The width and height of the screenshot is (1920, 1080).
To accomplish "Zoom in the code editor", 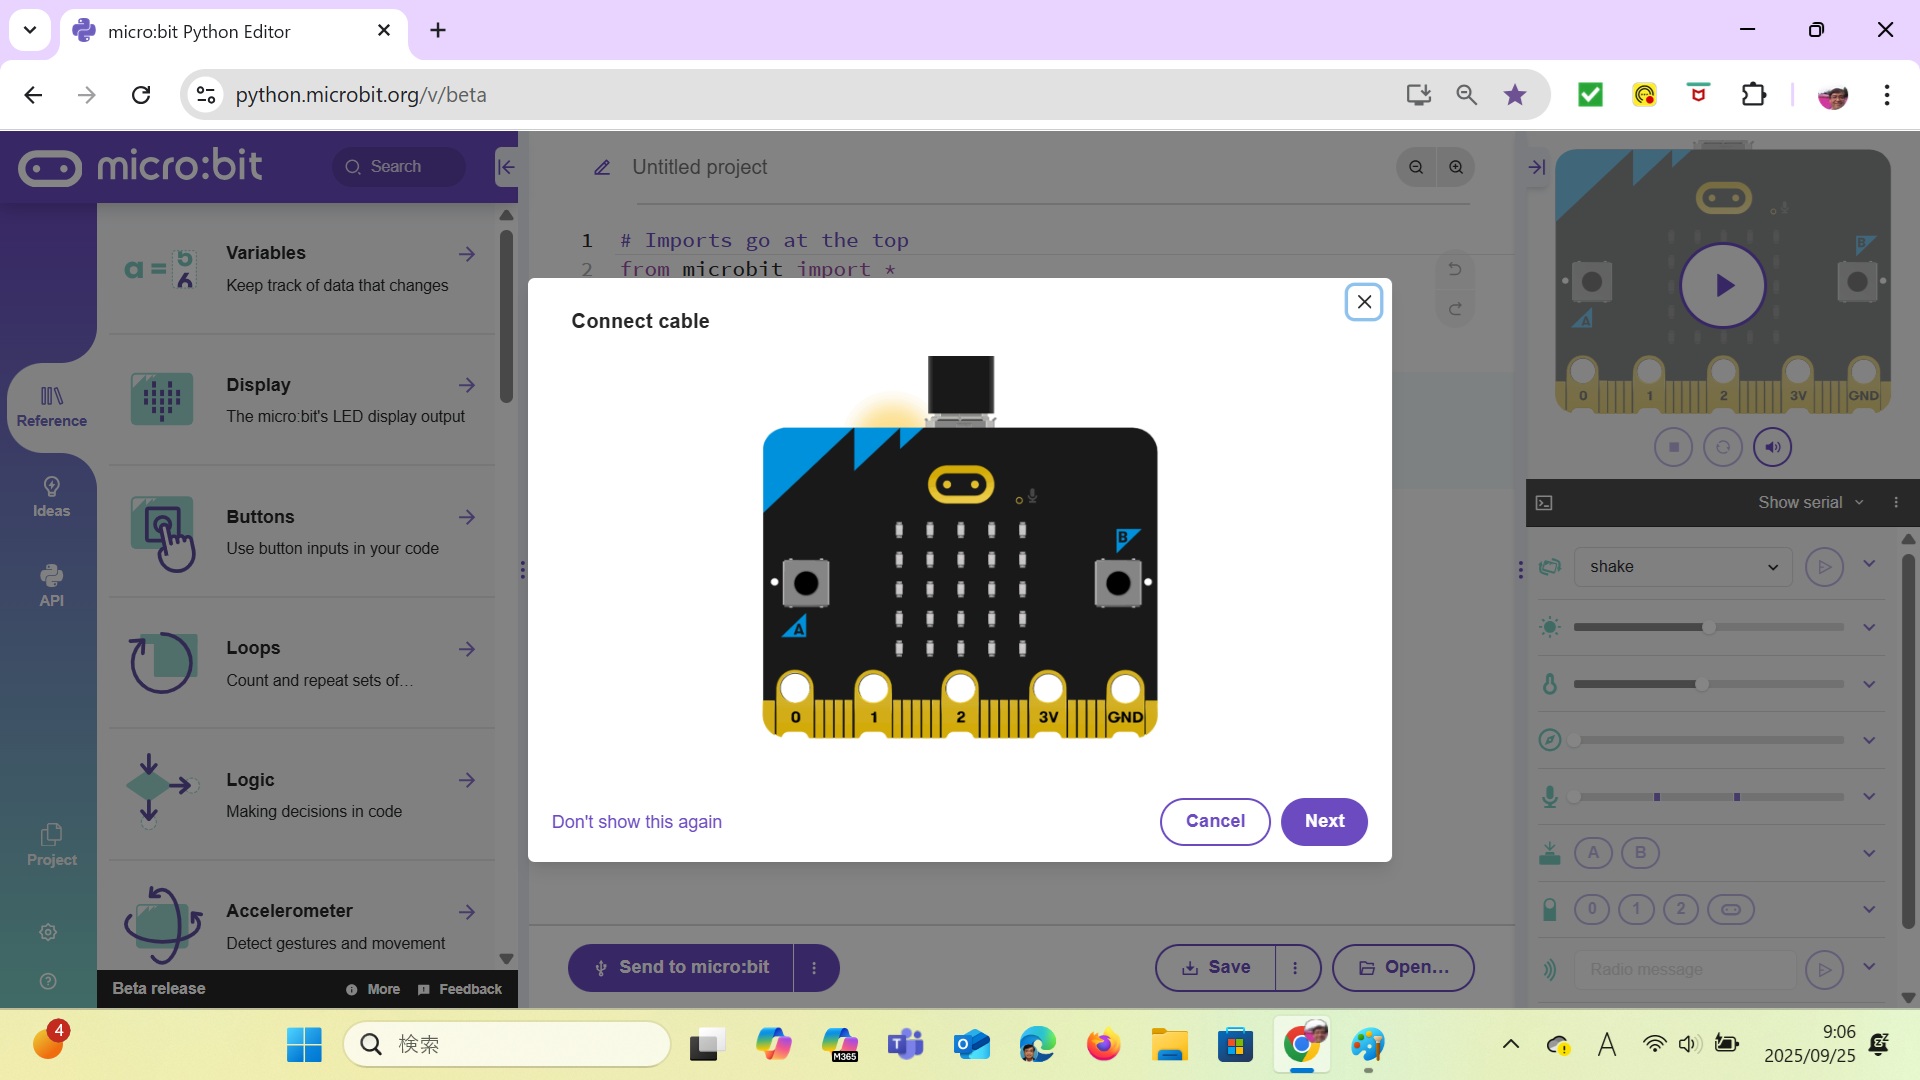I will tap(1456, 167).
